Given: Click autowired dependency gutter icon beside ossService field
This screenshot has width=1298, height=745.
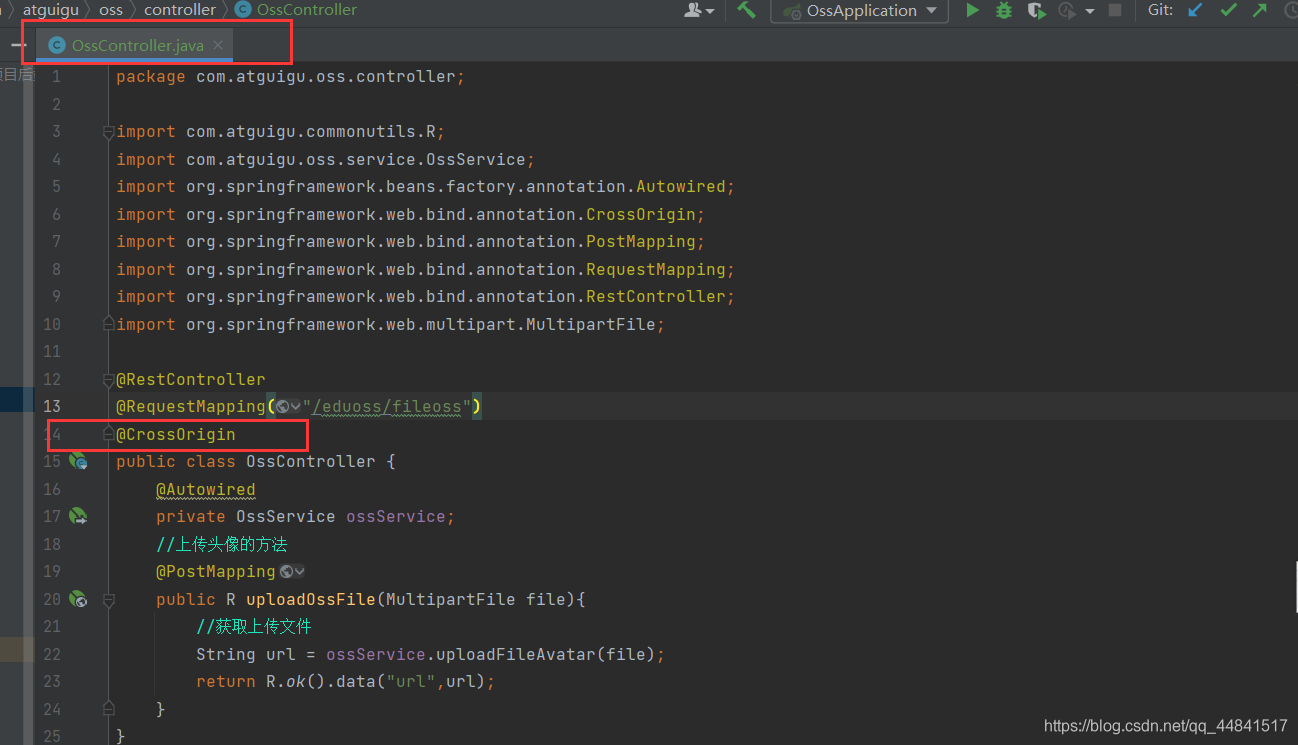Looking at the screenshot, I should coord(78,516).
